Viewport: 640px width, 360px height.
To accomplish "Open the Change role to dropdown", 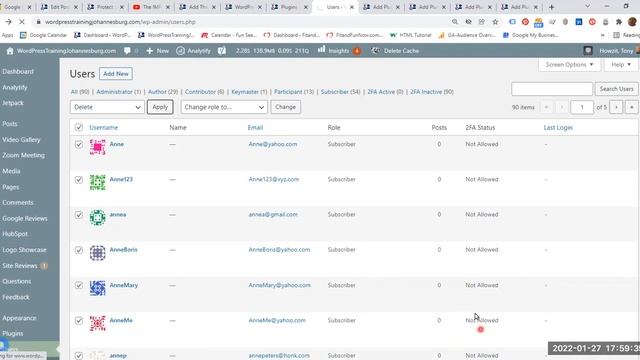I will (x=224, y=107).
